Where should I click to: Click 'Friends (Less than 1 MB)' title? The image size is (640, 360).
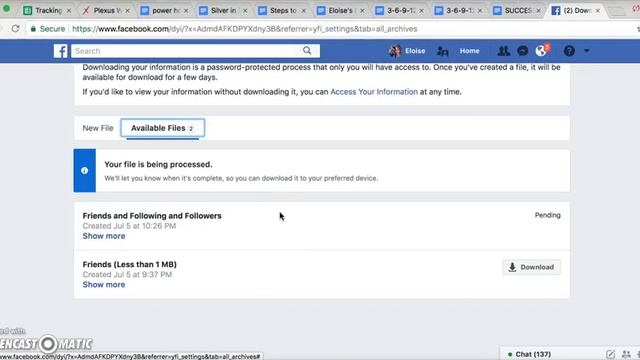tap(129, 264)
